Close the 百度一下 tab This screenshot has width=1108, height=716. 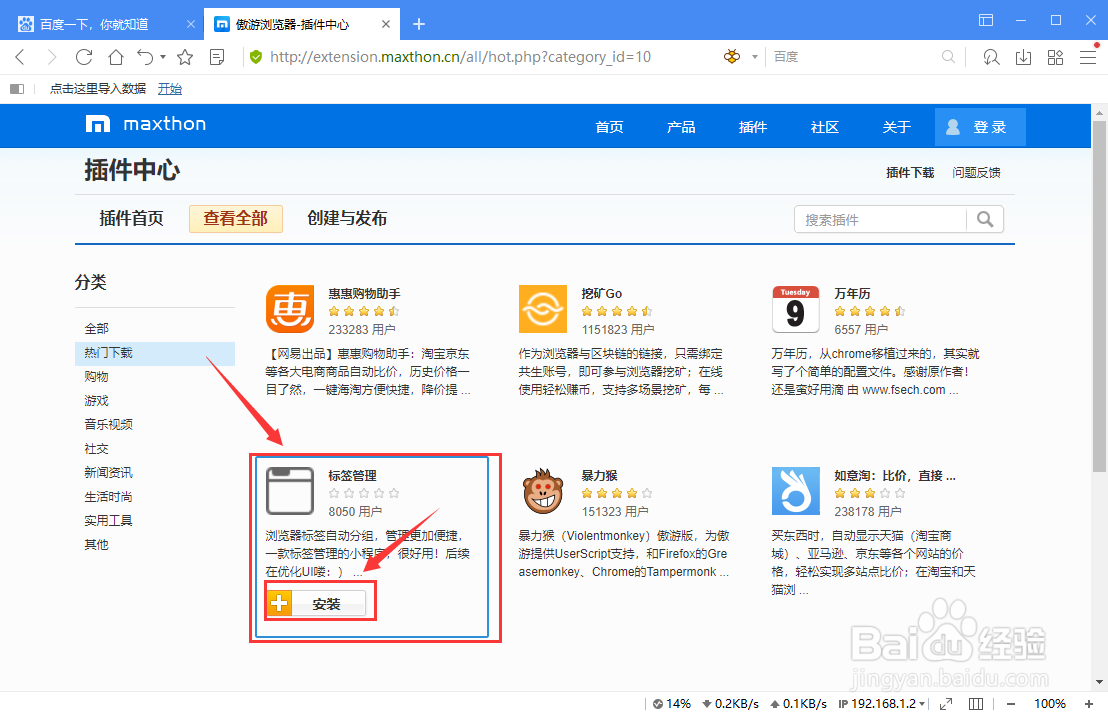(x=191, y=24)
